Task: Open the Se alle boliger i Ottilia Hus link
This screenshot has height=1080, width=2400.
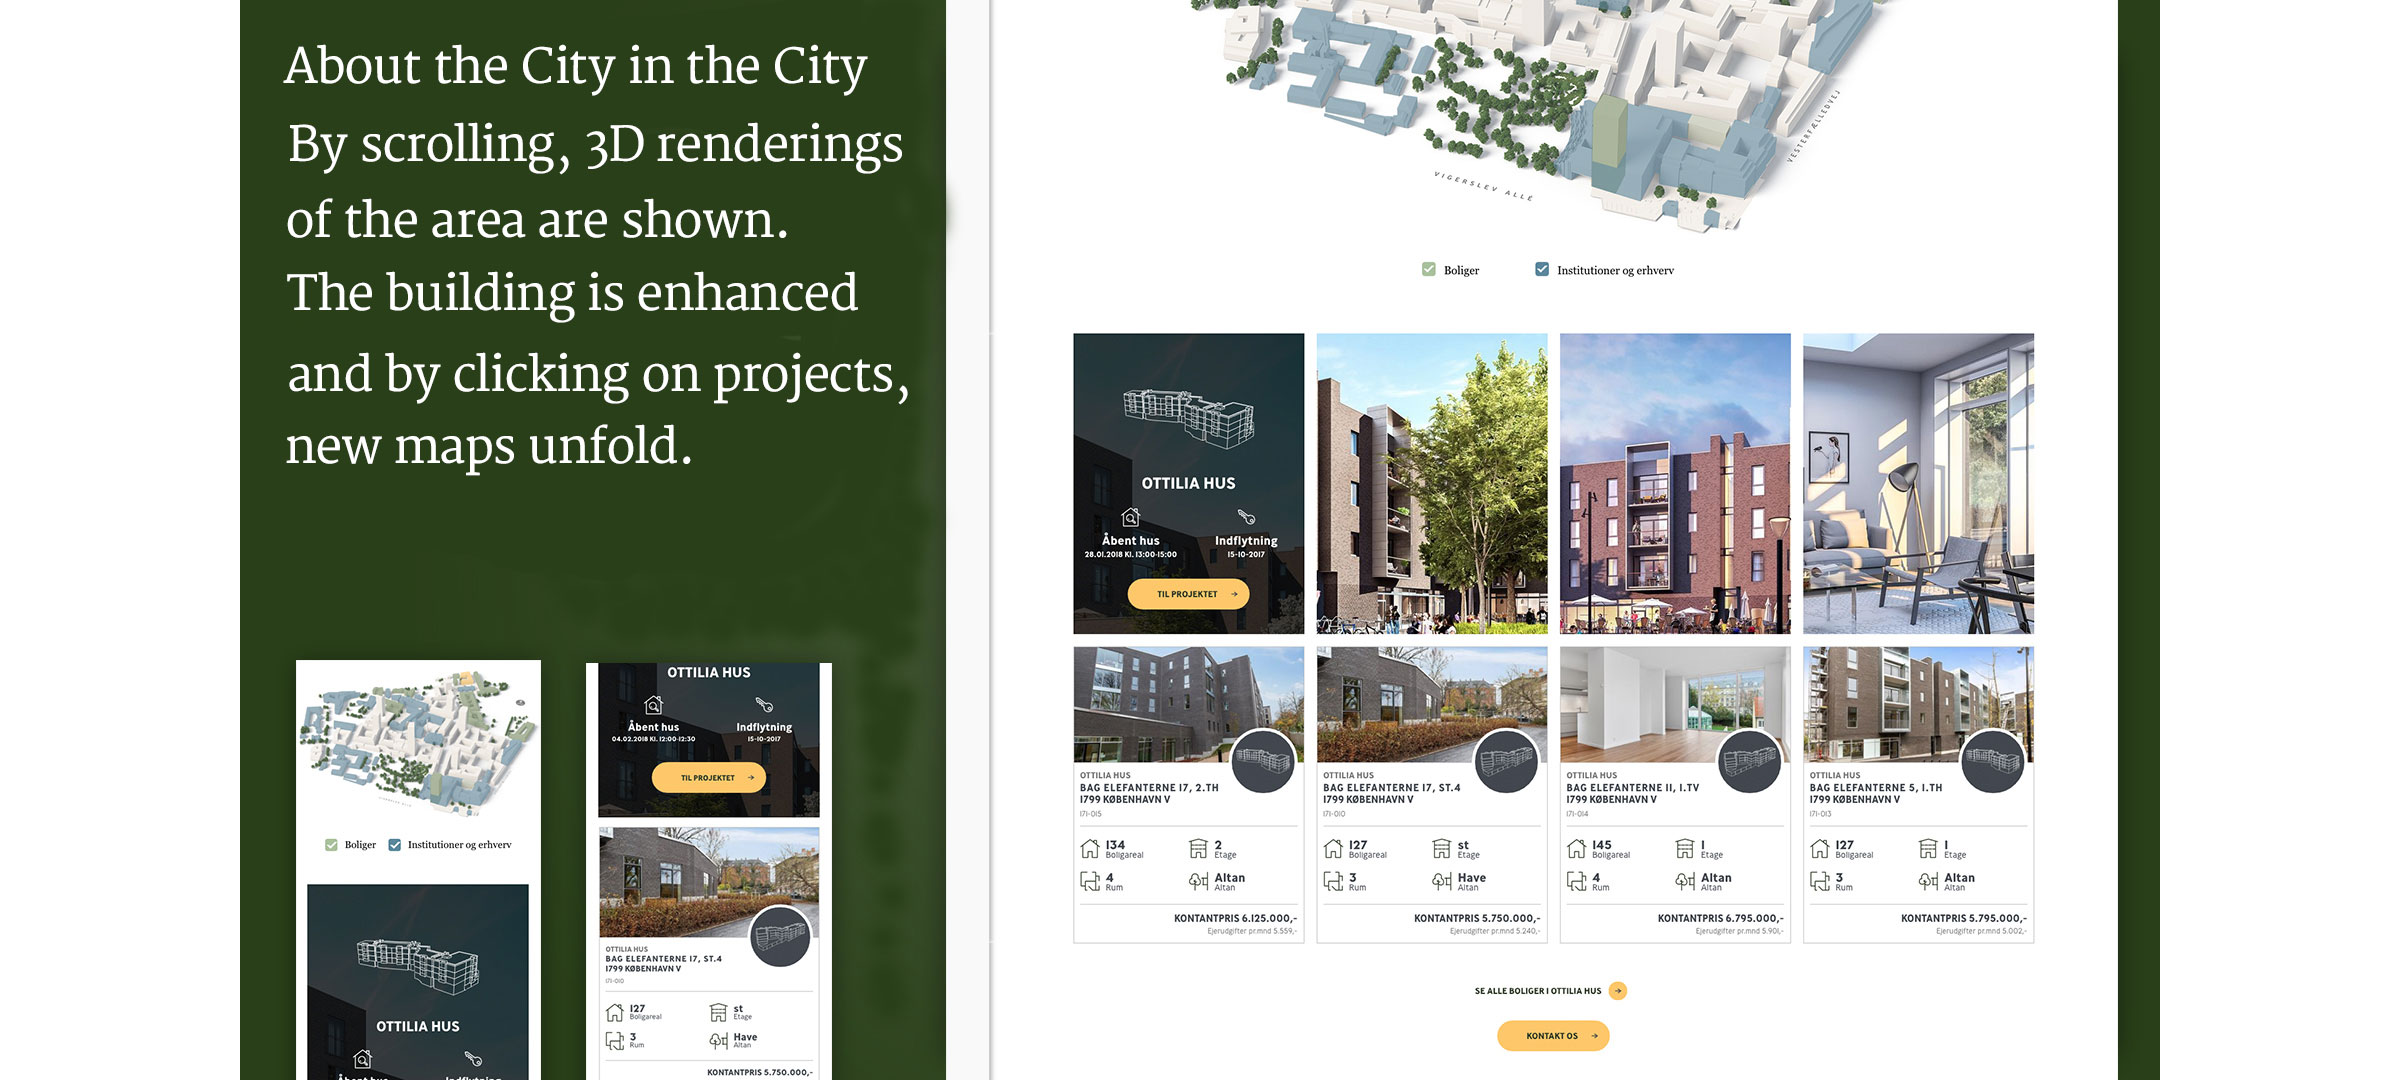Action: click(1537, 991)
